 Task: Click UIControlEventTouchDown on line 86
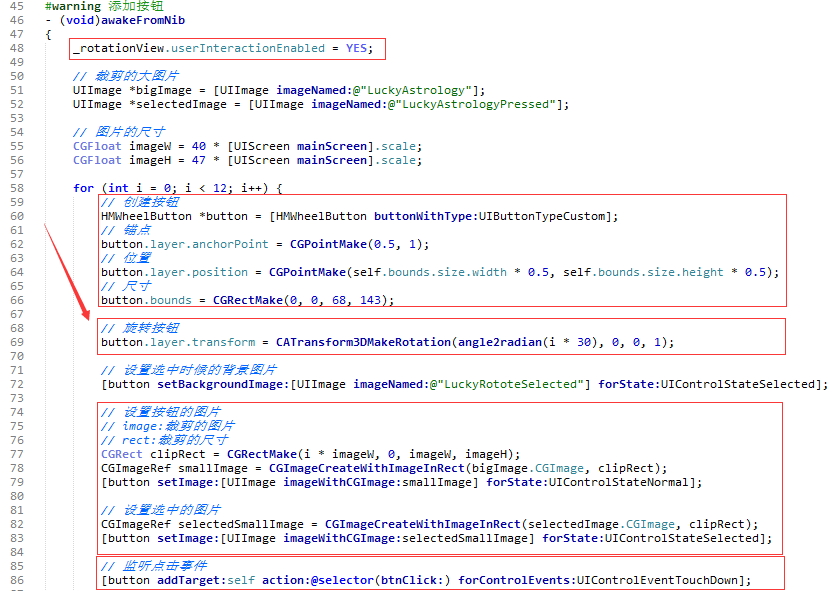[x=657, y=580]
